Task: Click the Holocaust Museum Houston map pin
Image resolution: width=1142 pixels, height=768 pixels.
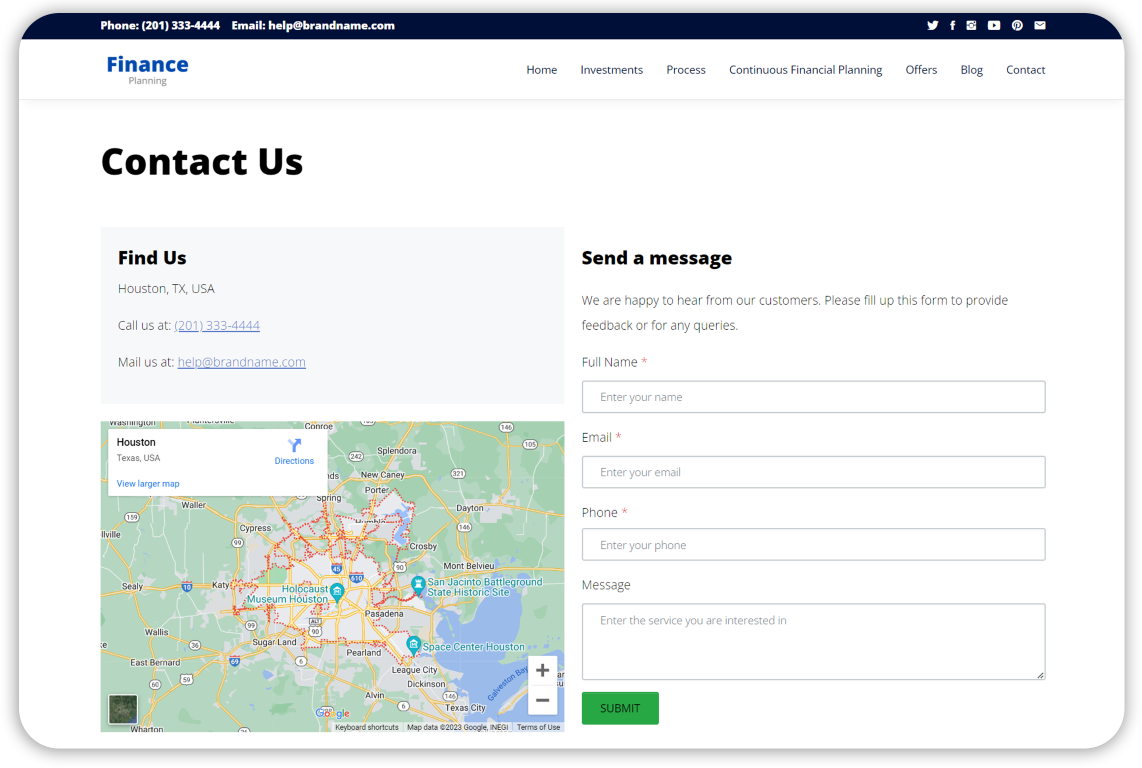Action: (x=336, y=591)
